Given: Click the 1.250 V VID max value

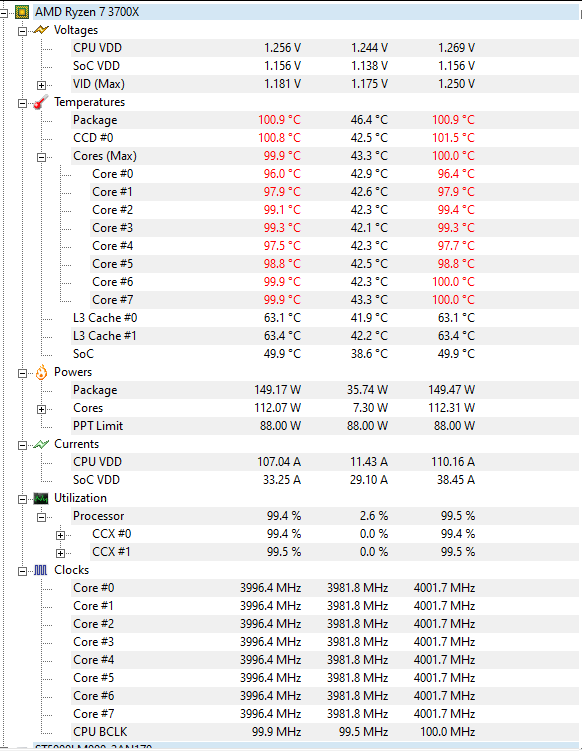Looking at the screenshot, I should pos(456,84).
